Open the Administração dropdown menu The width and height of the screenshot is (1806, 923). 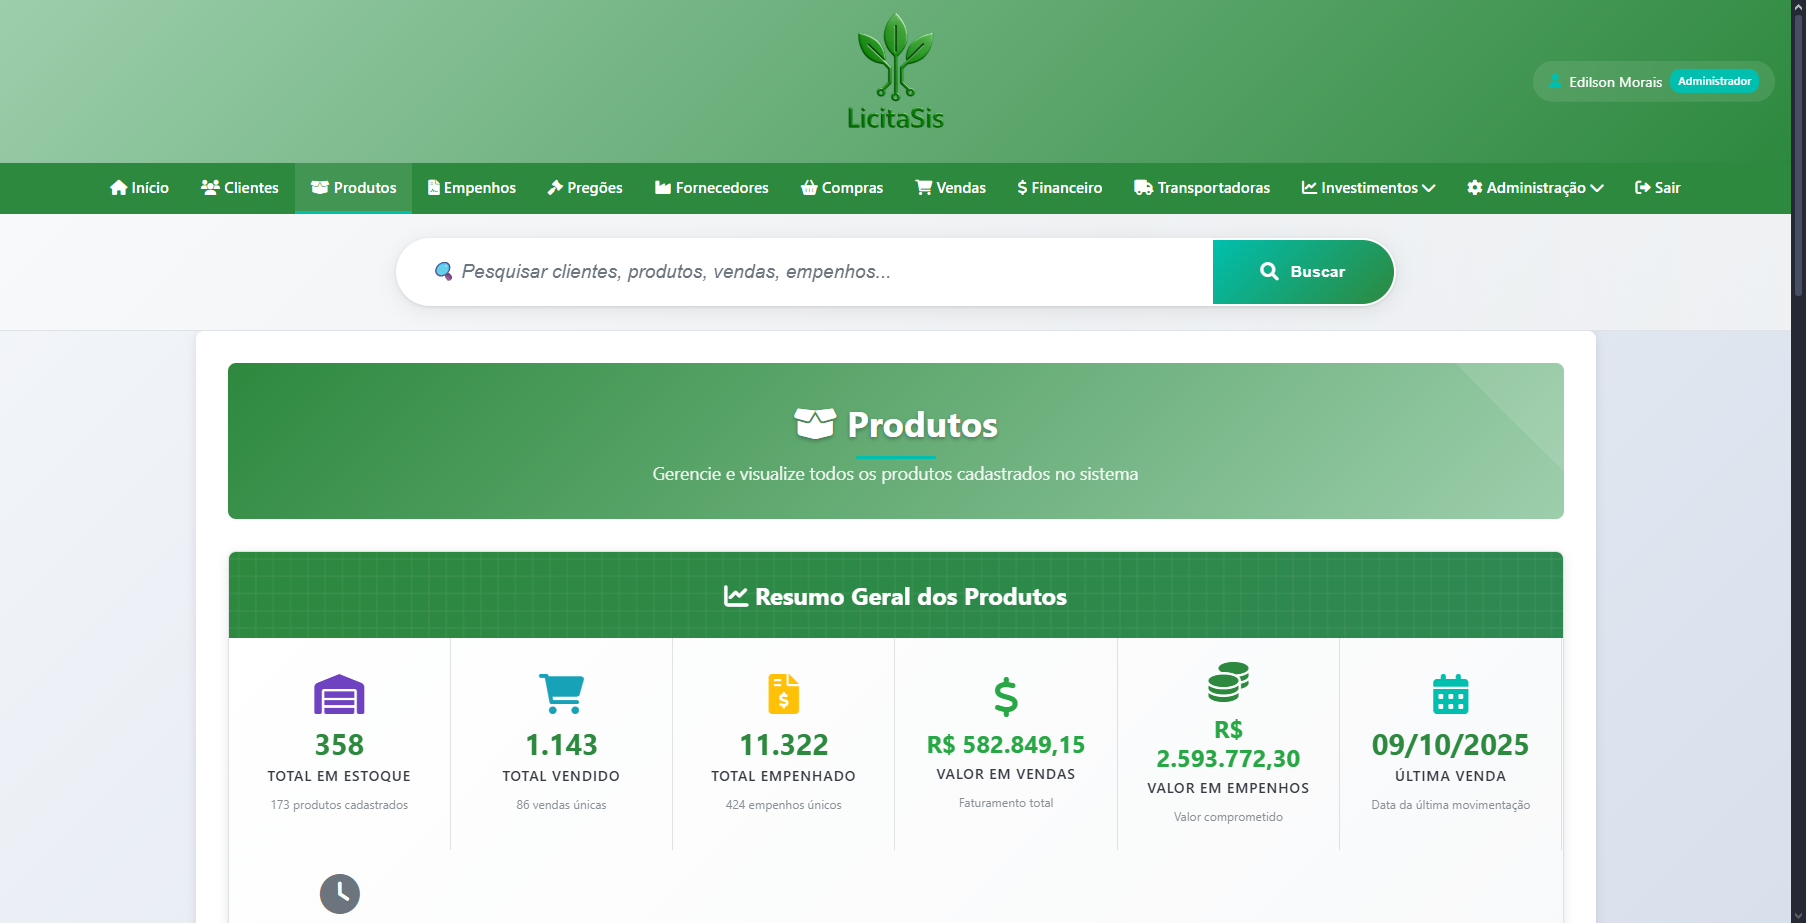click(1535, 188)
